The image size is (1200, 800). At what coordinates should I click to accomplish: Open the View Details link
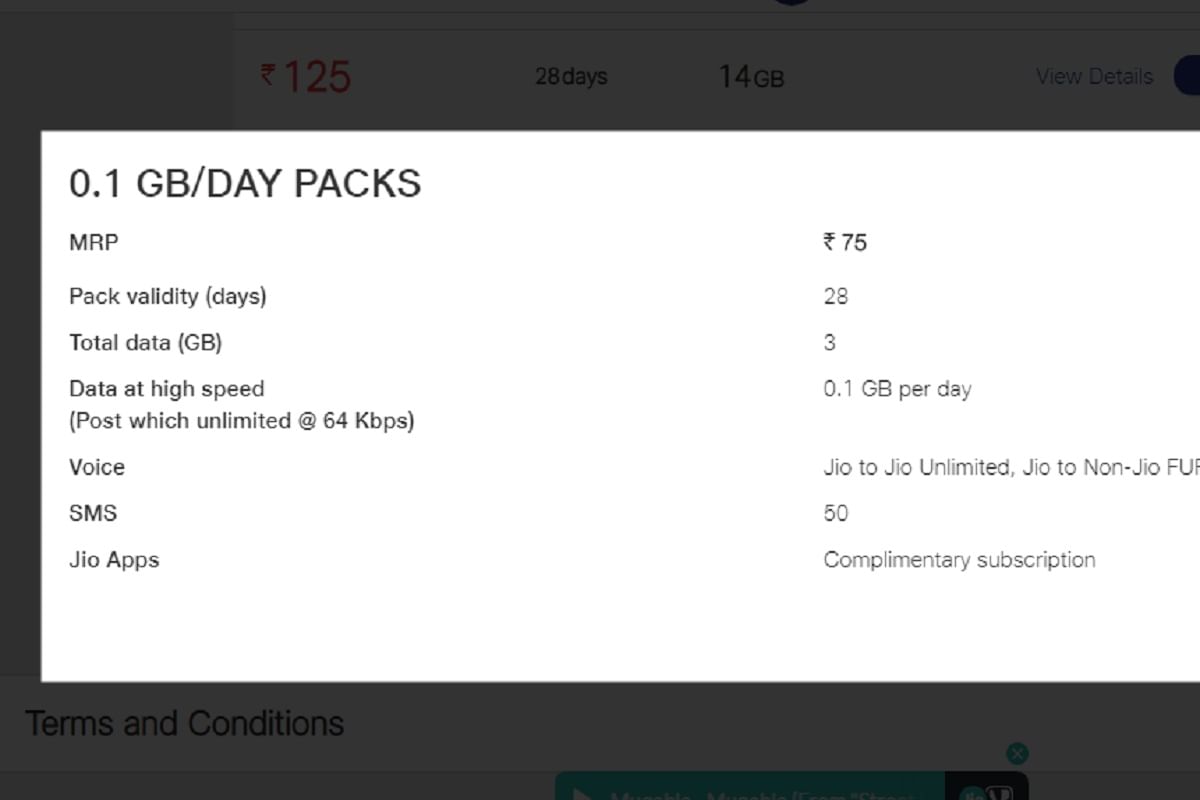pos(1094,76)
